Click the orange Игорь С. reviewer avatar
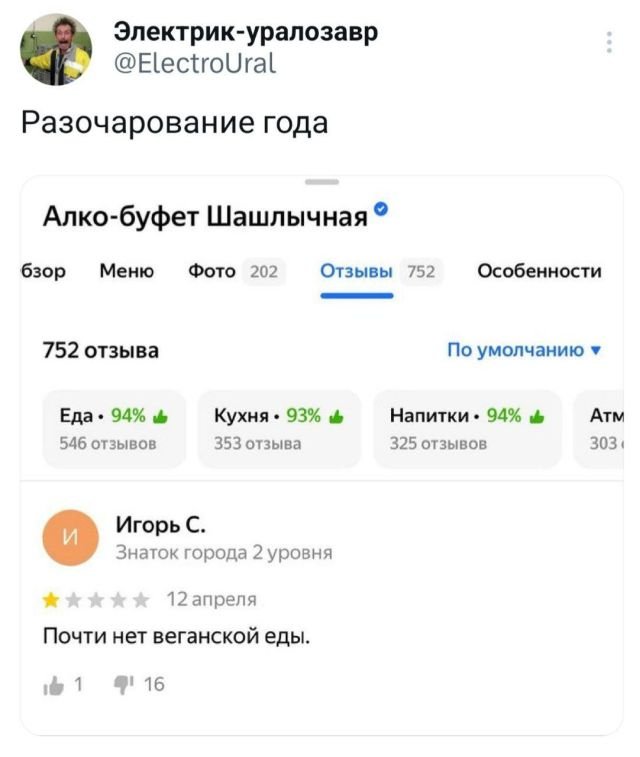The image size is (640, 757). (69, 538)
